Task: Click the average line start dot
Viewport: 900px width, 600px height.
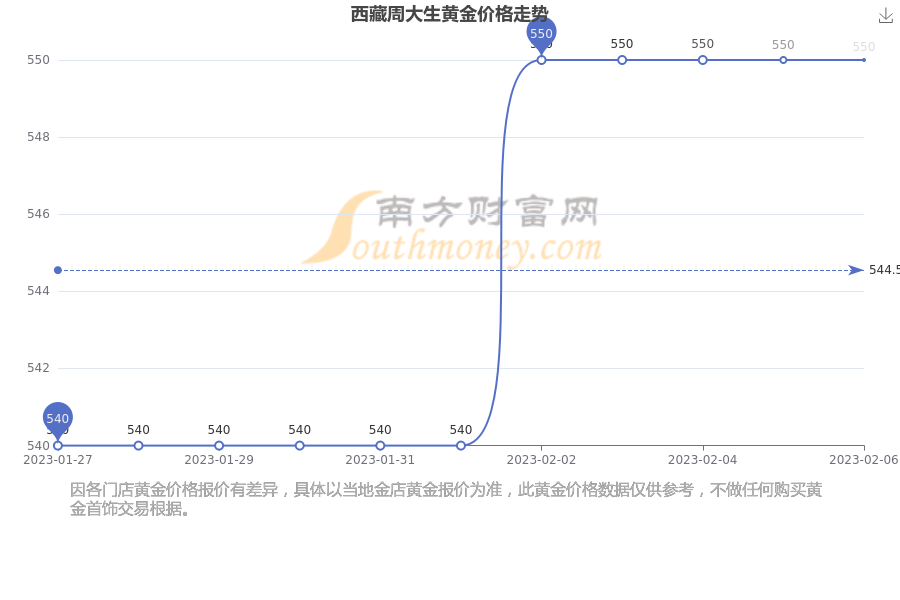Action: coord(57,270)
